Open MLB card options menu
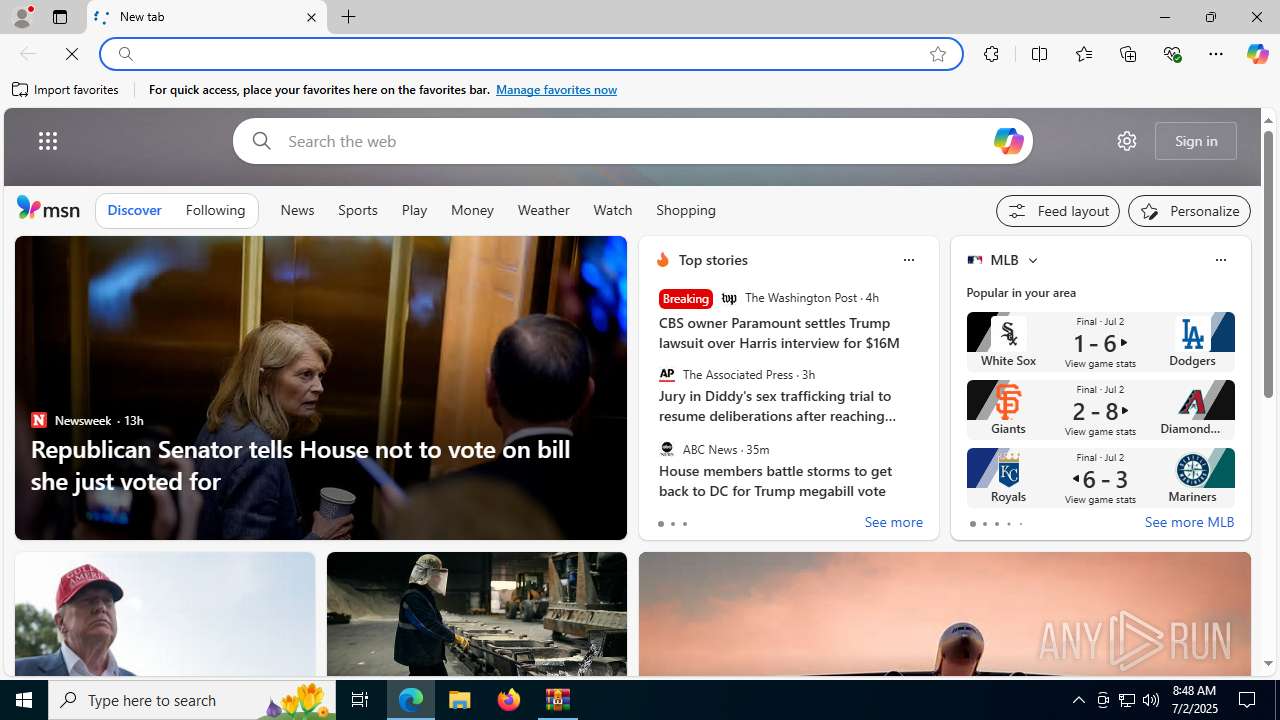The height and width of the screenshot is (720, 1280). click(x=1220, y=260)
